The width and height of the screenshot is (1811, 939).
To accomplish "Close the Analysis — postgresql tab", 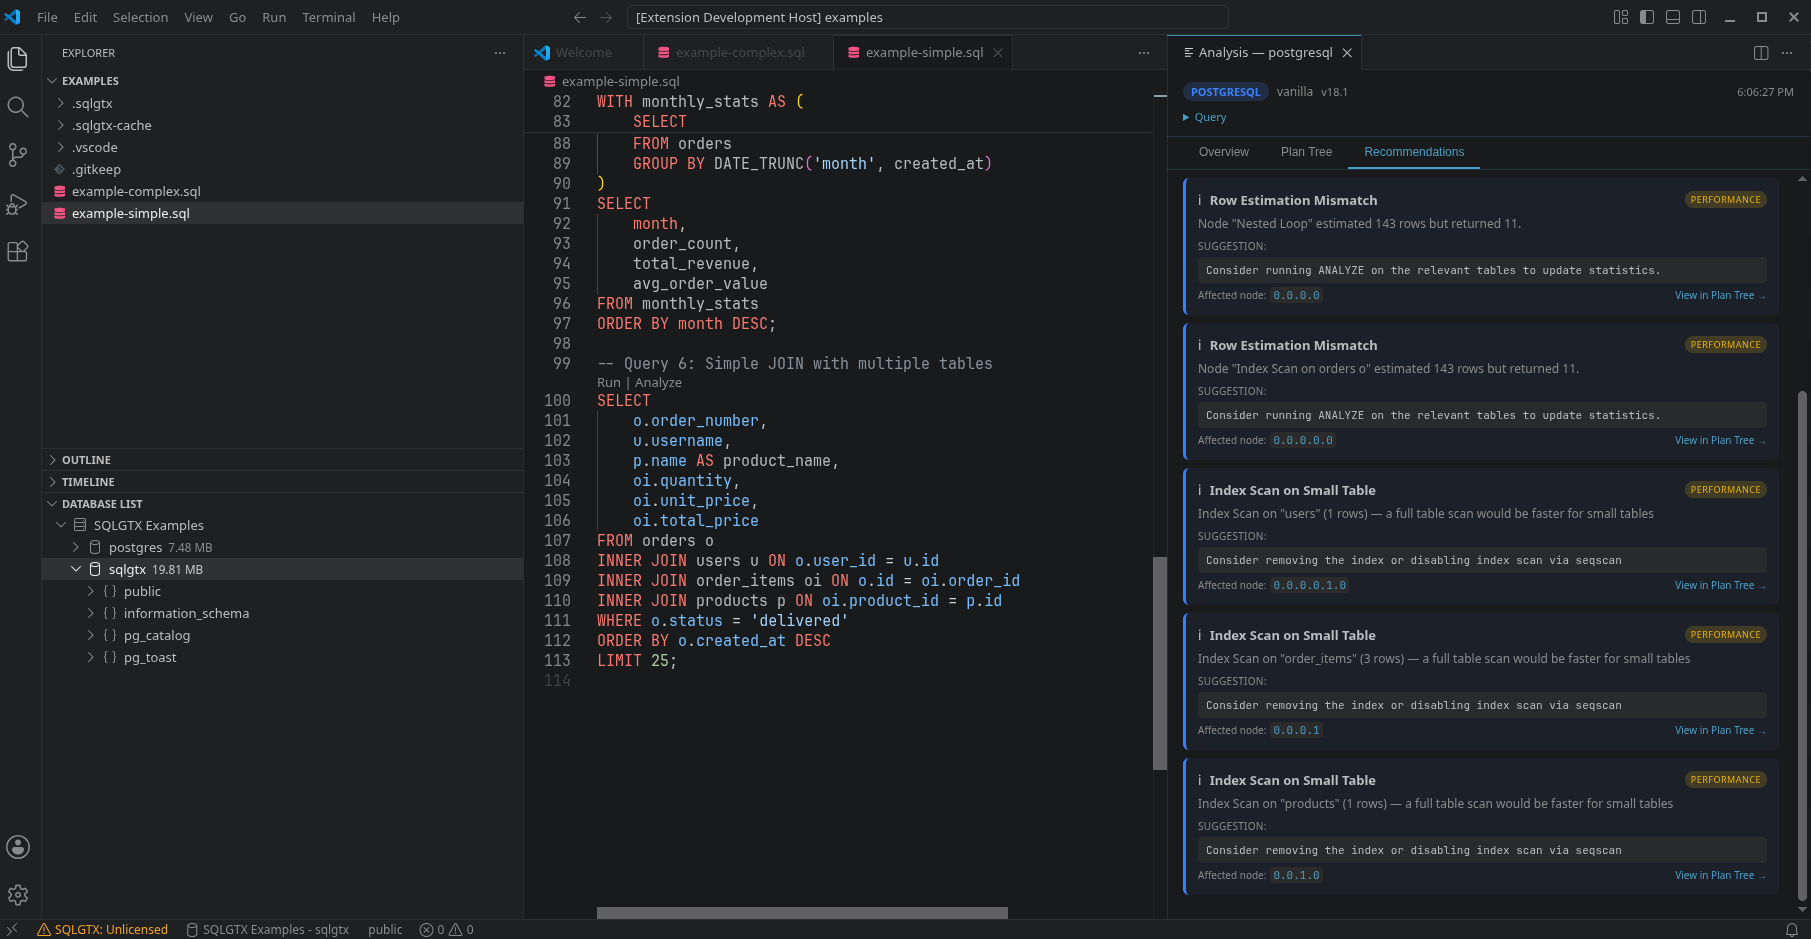I will pyautogui.click(x=1347, y=53).
